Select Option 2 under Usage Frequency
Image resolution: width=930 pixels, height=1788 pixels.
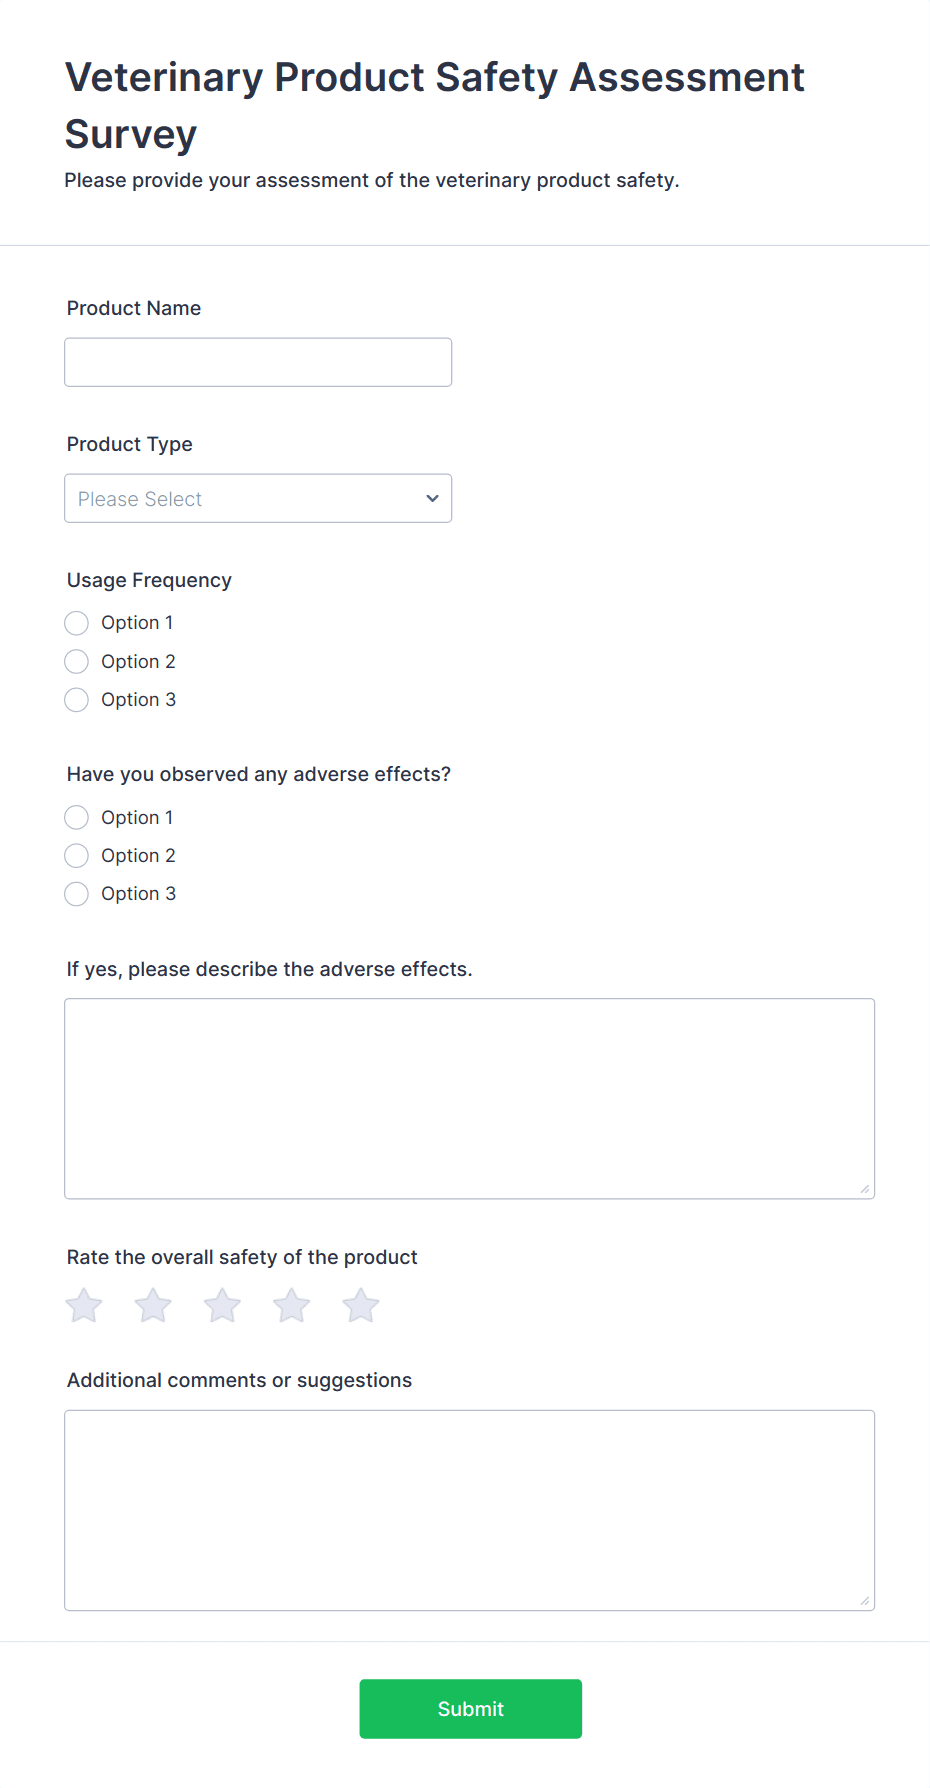pos(77,662)
